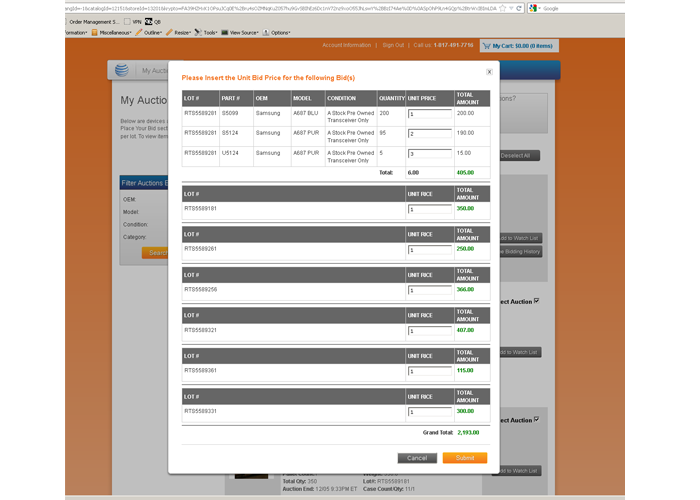700x500 pixels.
Task: Close the bid price dialog with the X
Action: [x=489, y=72]
